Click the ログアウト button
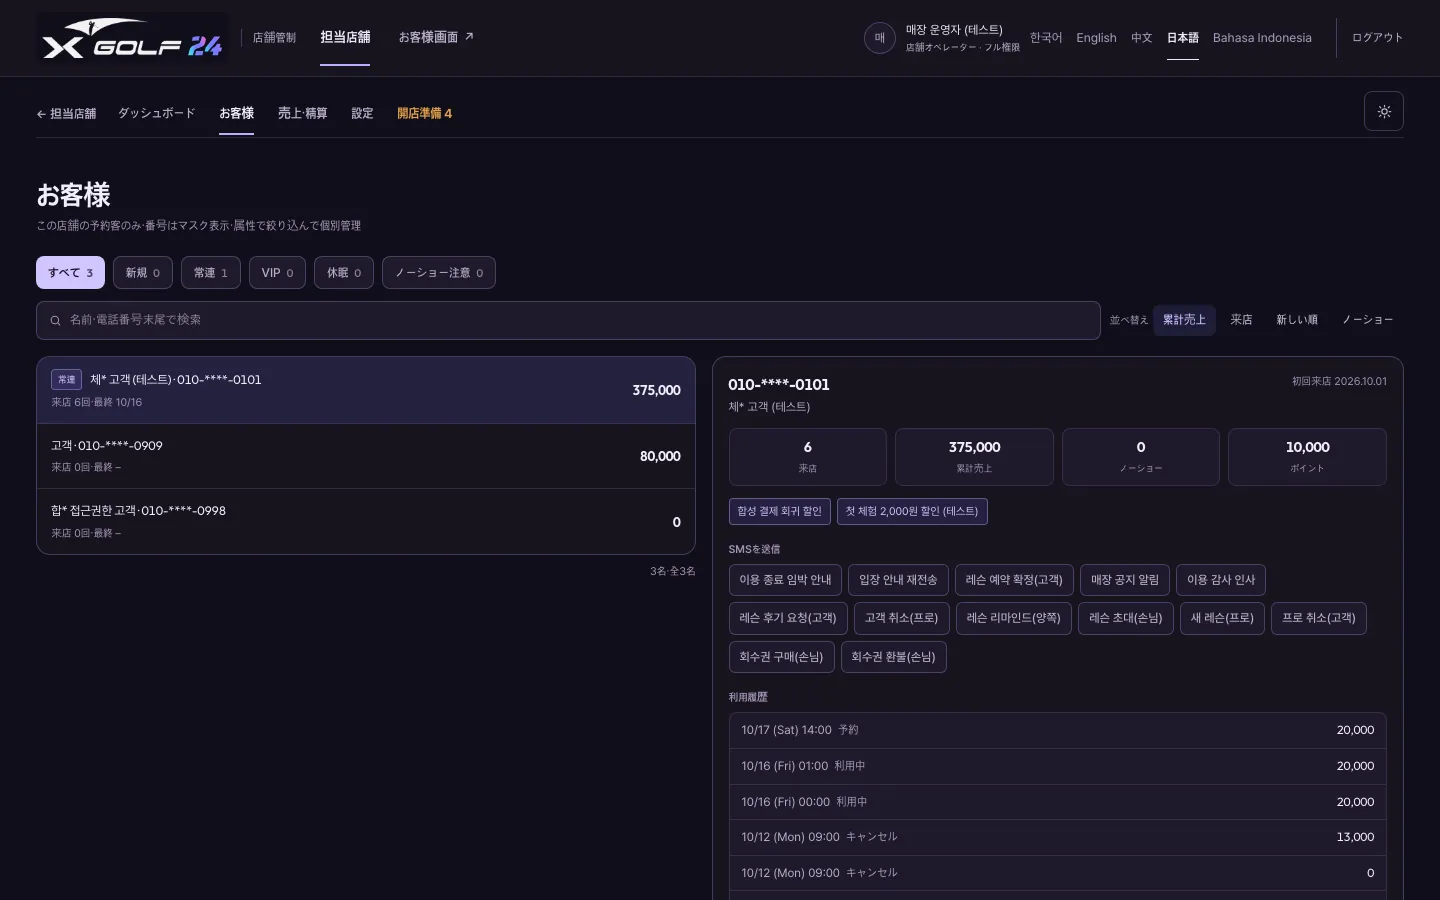The height and width of the screenshot is (900, 1440). [x=1377, y=38]
